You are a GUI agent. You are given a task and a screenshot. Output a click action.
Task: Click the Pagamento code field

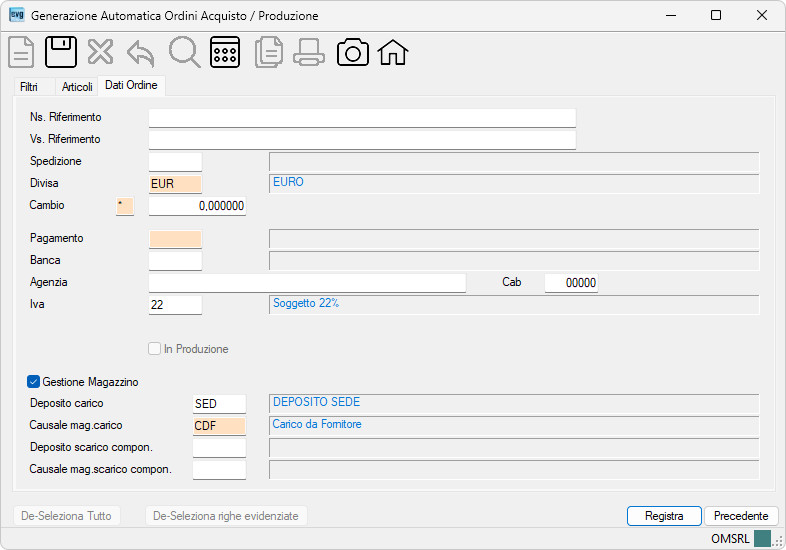point(175,239)
